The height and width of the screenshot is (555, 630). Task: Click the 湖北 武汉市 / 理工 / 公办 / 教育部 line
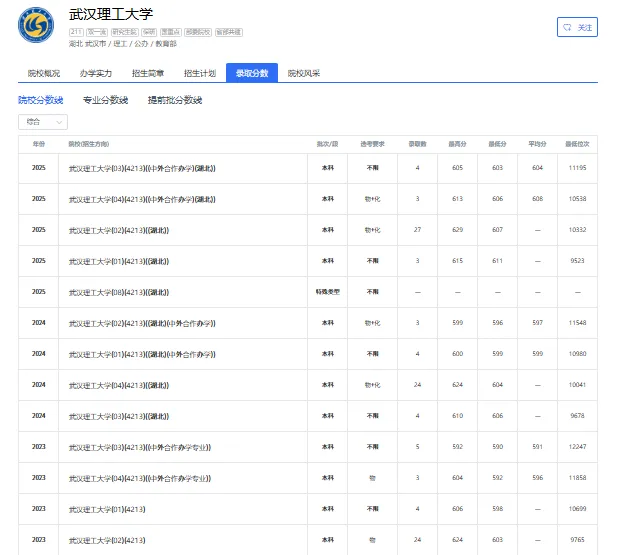[123, 43]
